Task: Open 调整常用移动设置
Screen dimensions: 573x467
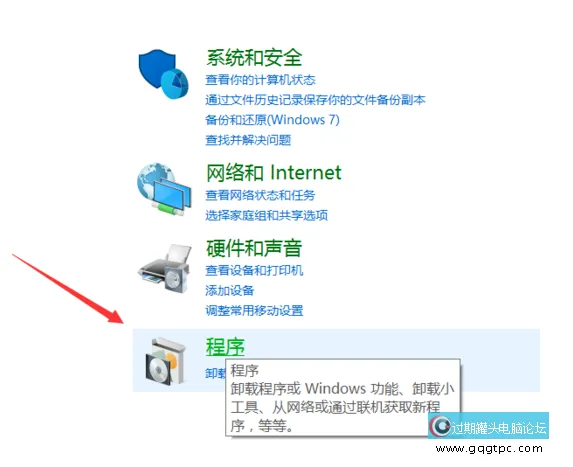Action: coord(254,311)
